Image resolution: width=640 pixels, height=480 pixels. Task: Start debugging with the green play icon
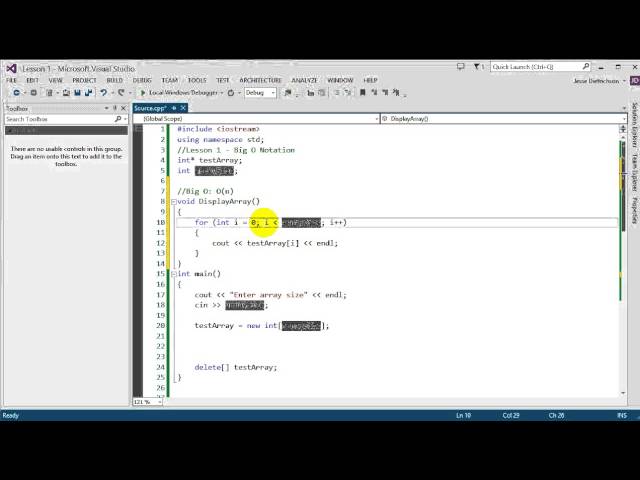[143, 93]
